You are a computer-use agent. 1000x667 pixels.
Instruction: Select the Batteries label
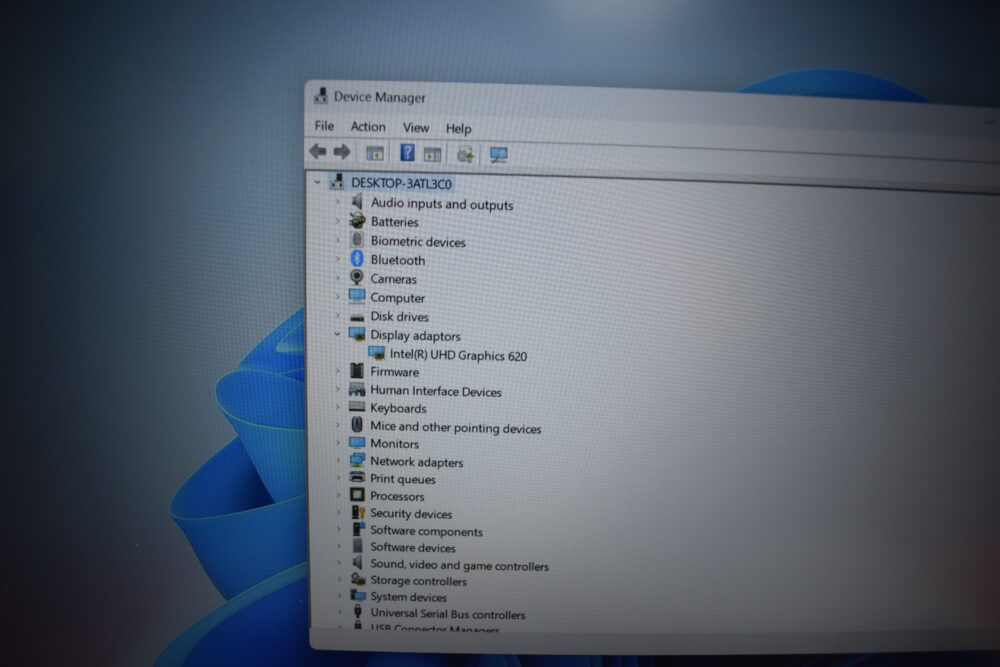pos(395,222)
